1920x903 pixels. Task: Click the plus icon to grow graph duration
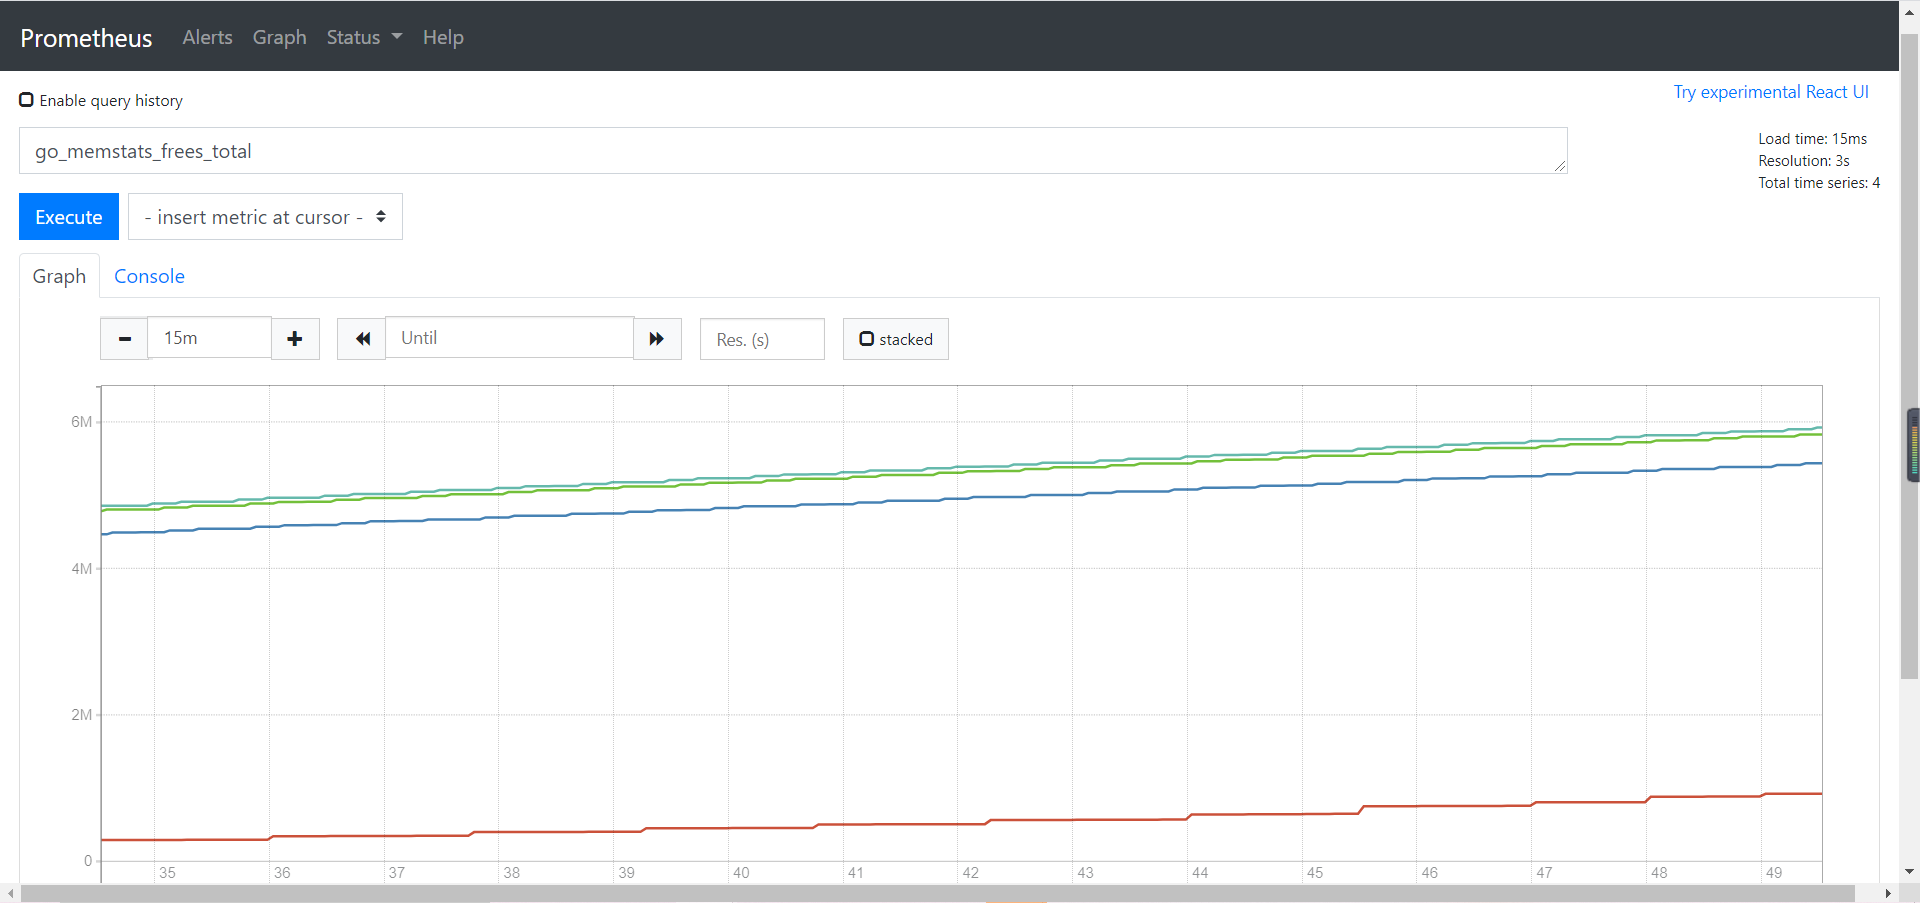click(295, 338)
